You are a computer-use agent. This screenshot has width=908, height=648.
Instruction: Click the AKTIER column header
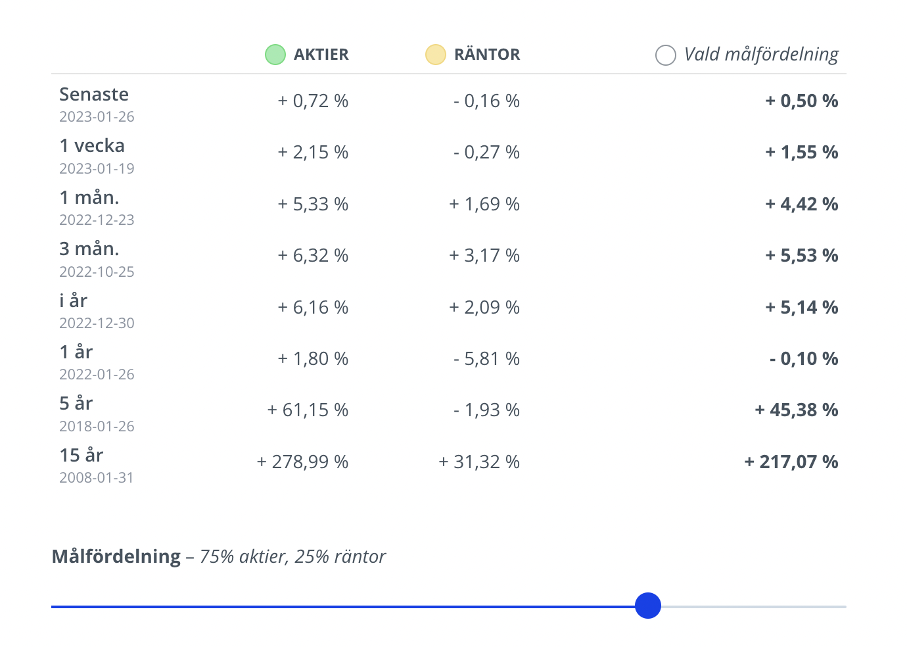click(x=321, y=55)
